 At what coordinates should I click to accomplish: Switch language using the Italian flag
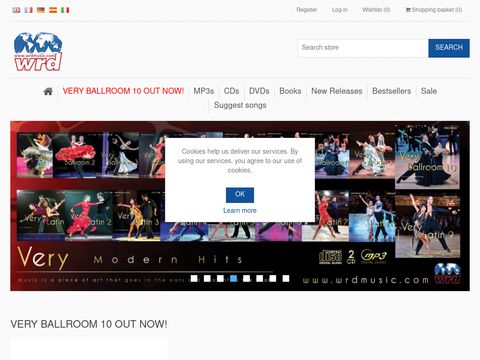(x=65, y=10)
